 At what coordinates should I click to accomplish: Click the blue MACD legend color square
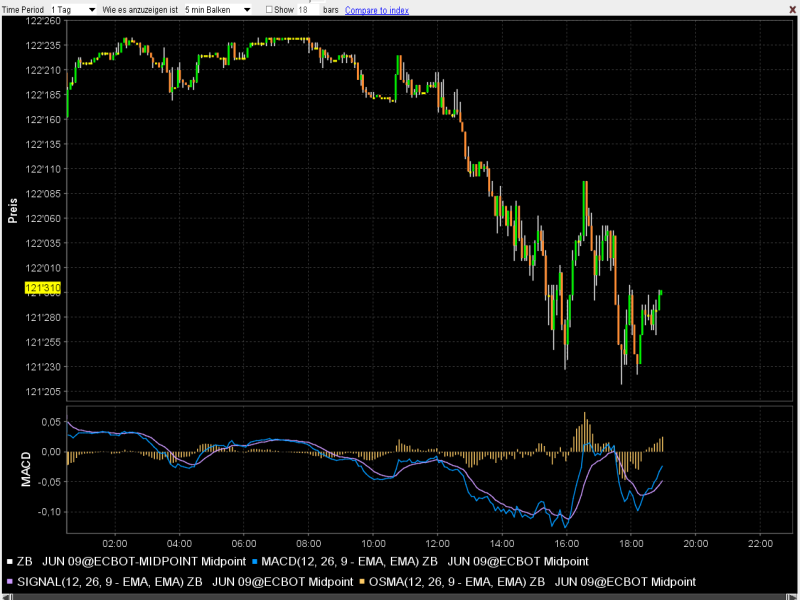pos(254,562)
